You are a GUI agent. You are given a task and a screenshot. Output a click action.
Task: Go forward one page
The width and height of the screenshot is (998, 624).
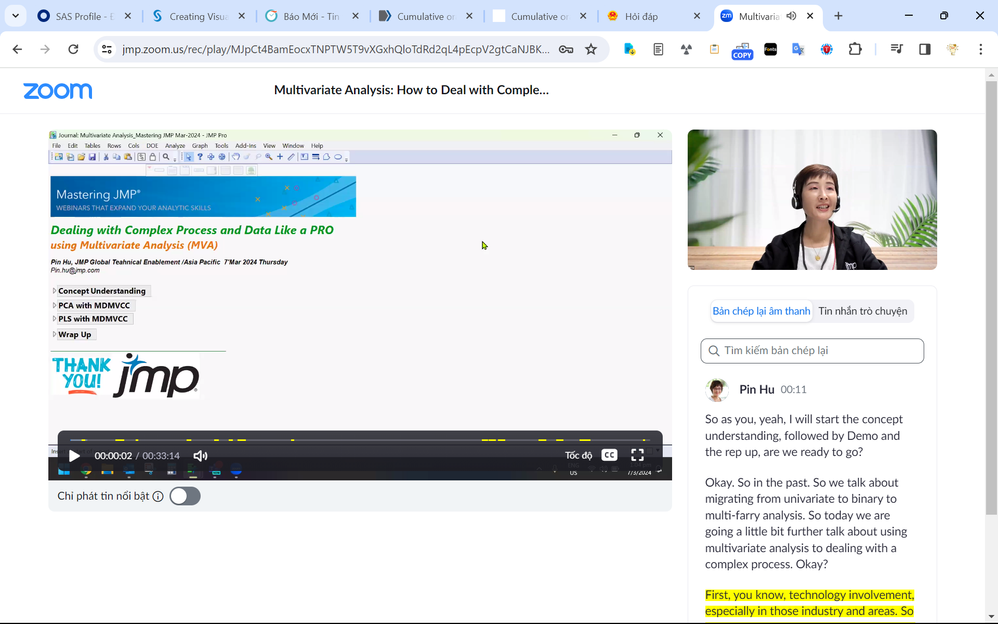(45, 49)
